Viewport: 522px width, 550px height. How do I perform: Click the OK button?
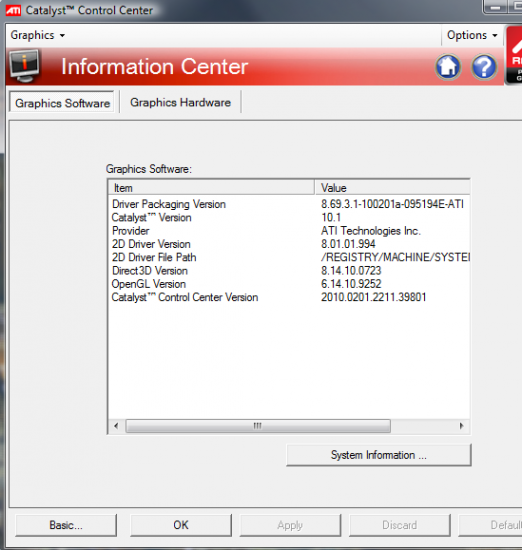pyautogui.click(x=181, y=525)
